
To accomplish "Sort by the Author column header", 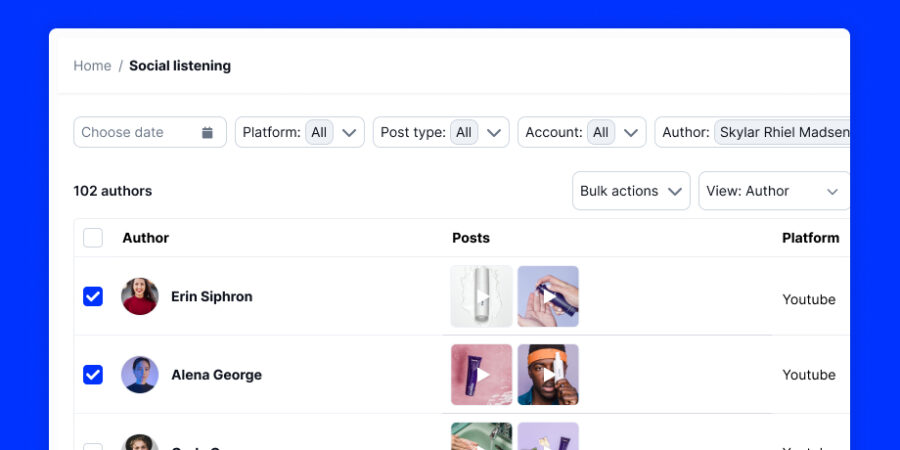I will pos(145,238).
